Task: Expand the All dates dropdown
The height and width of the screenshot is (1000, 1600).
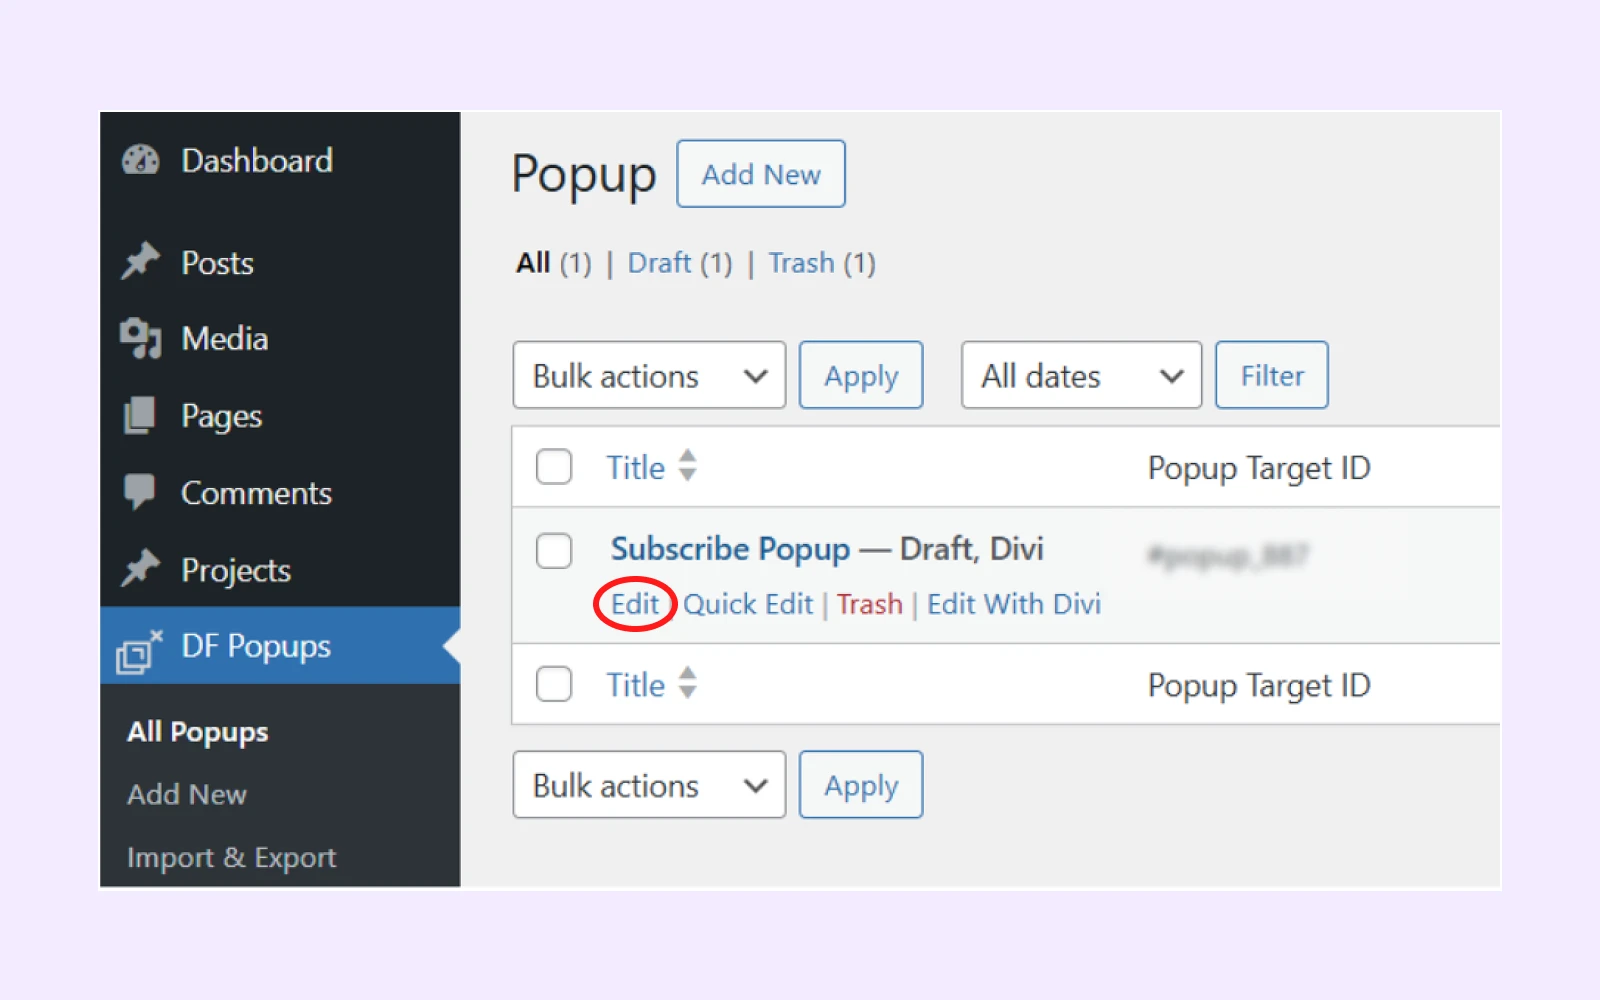Action: [1081, 376]
